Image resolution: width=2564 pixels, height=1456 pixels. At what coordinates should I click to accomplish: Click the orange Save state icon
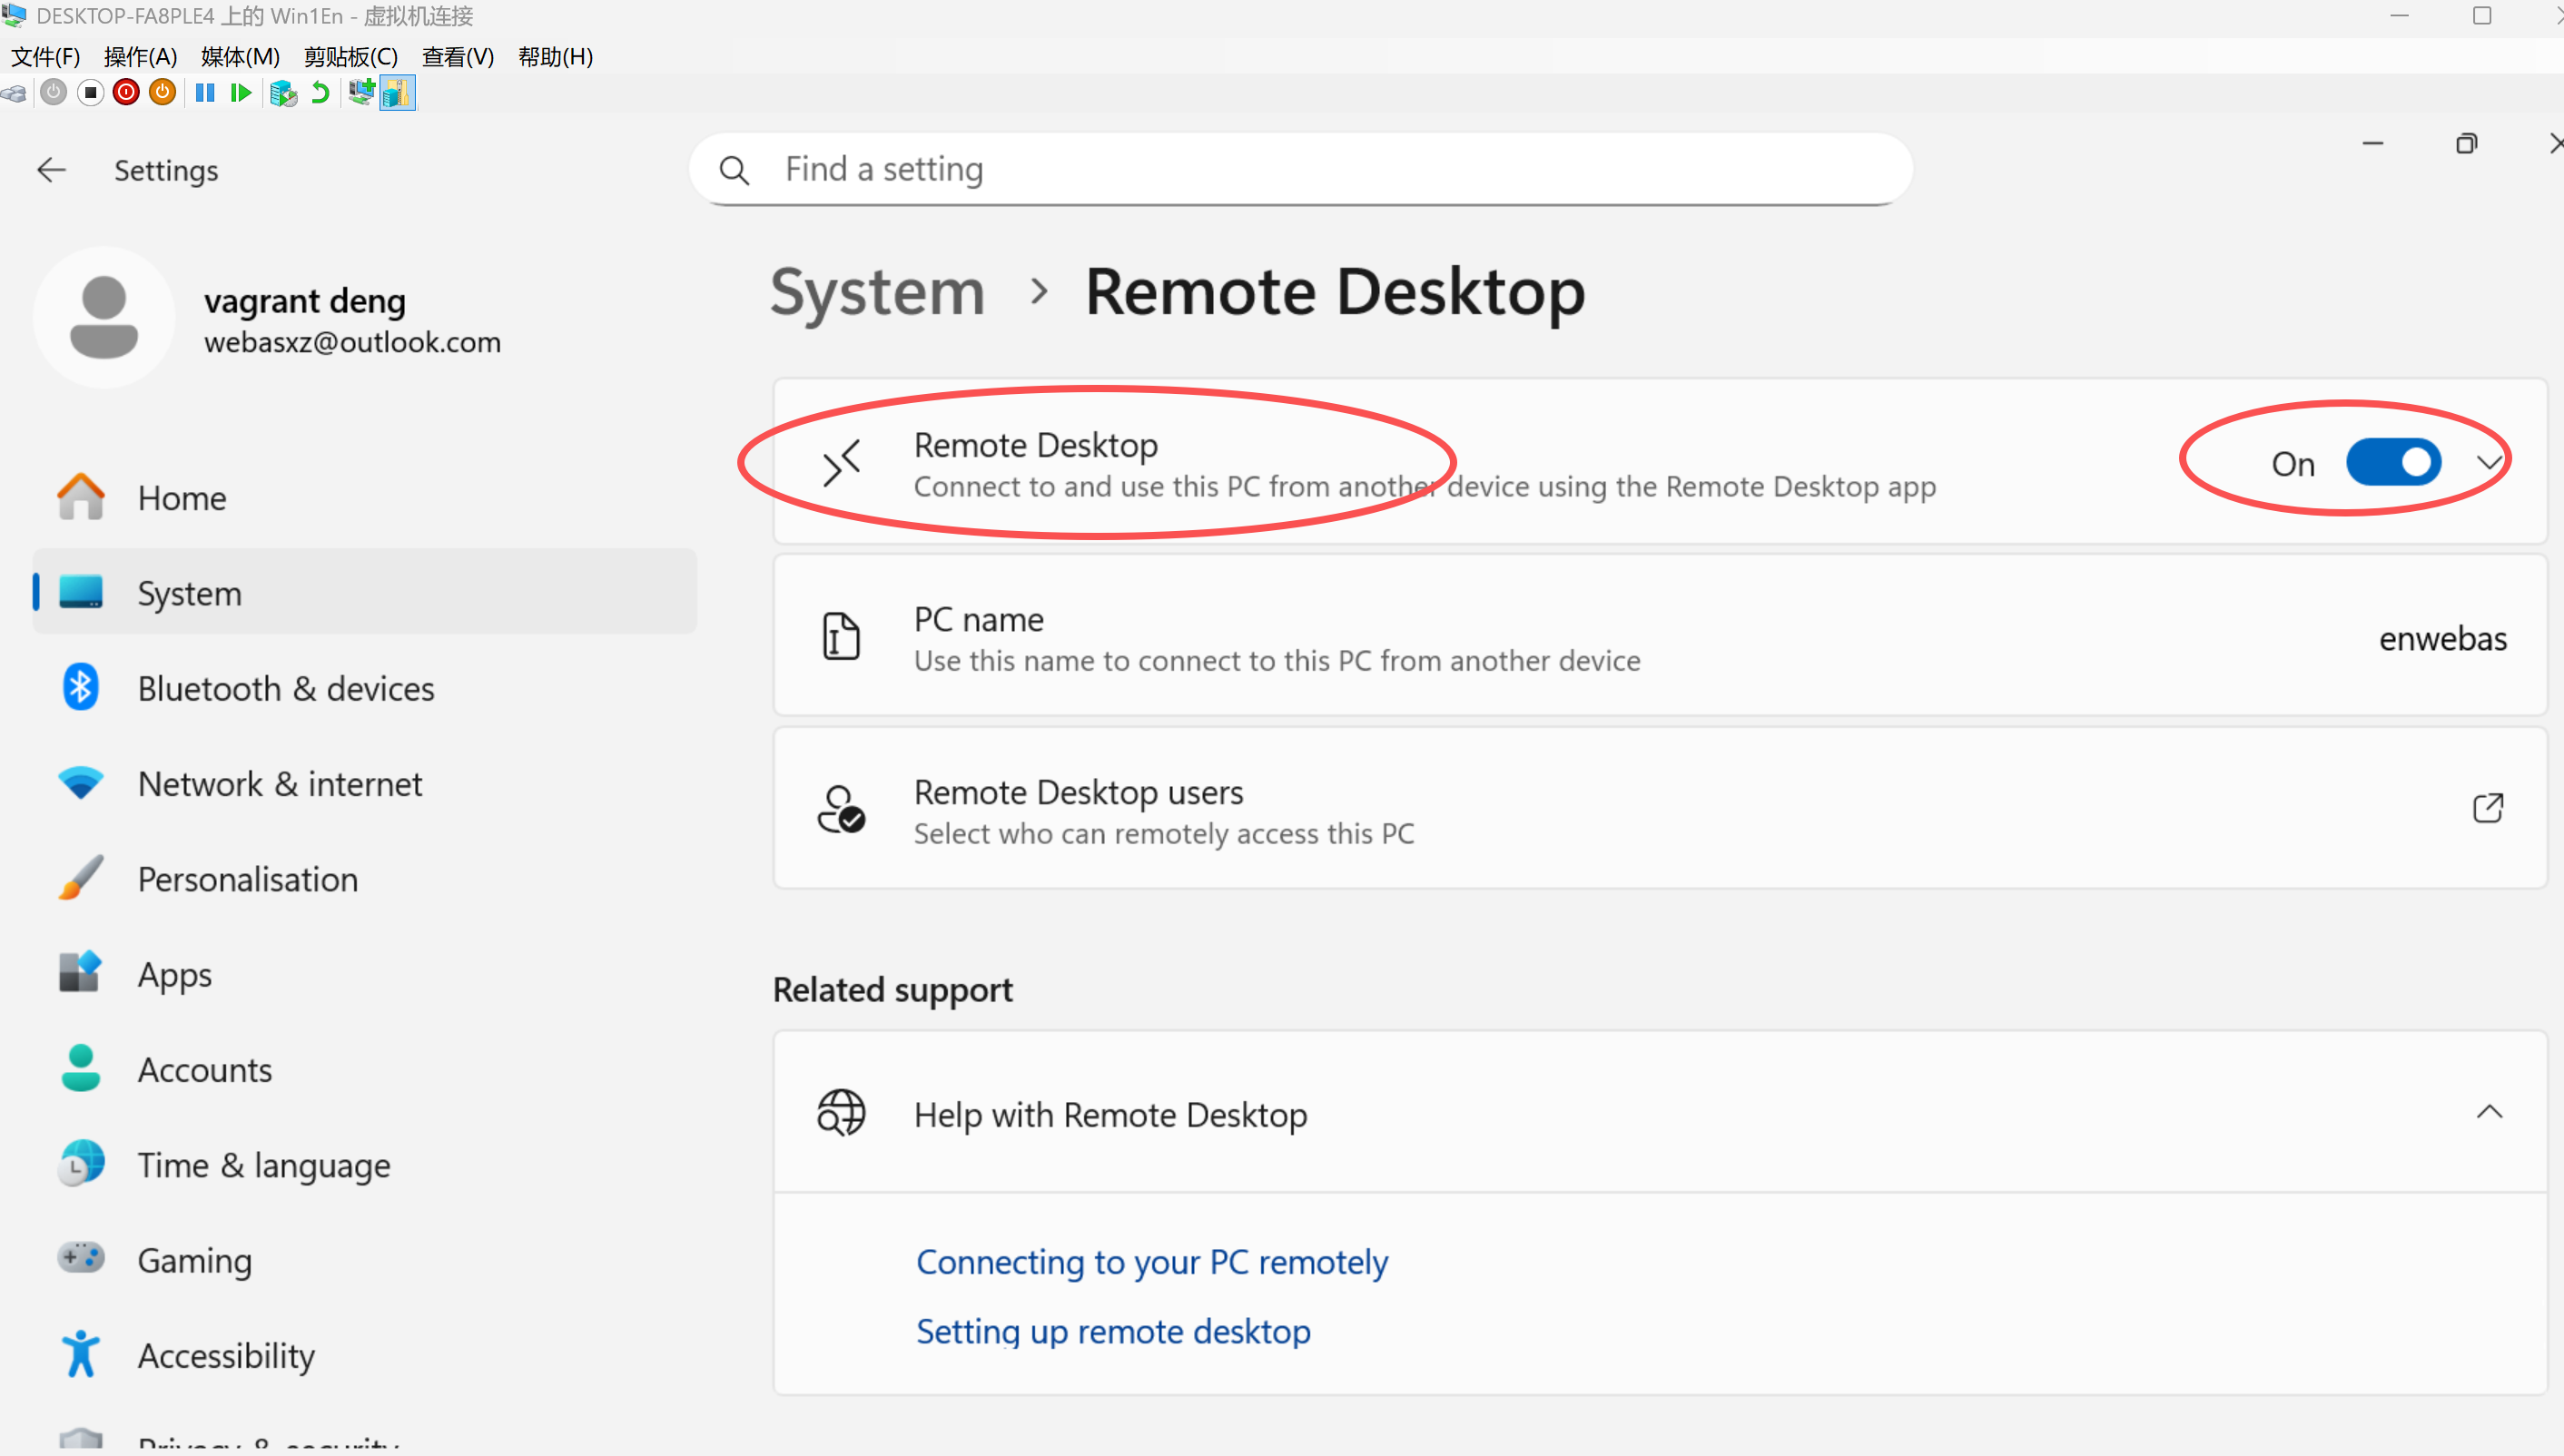click(x=162, y=93)
